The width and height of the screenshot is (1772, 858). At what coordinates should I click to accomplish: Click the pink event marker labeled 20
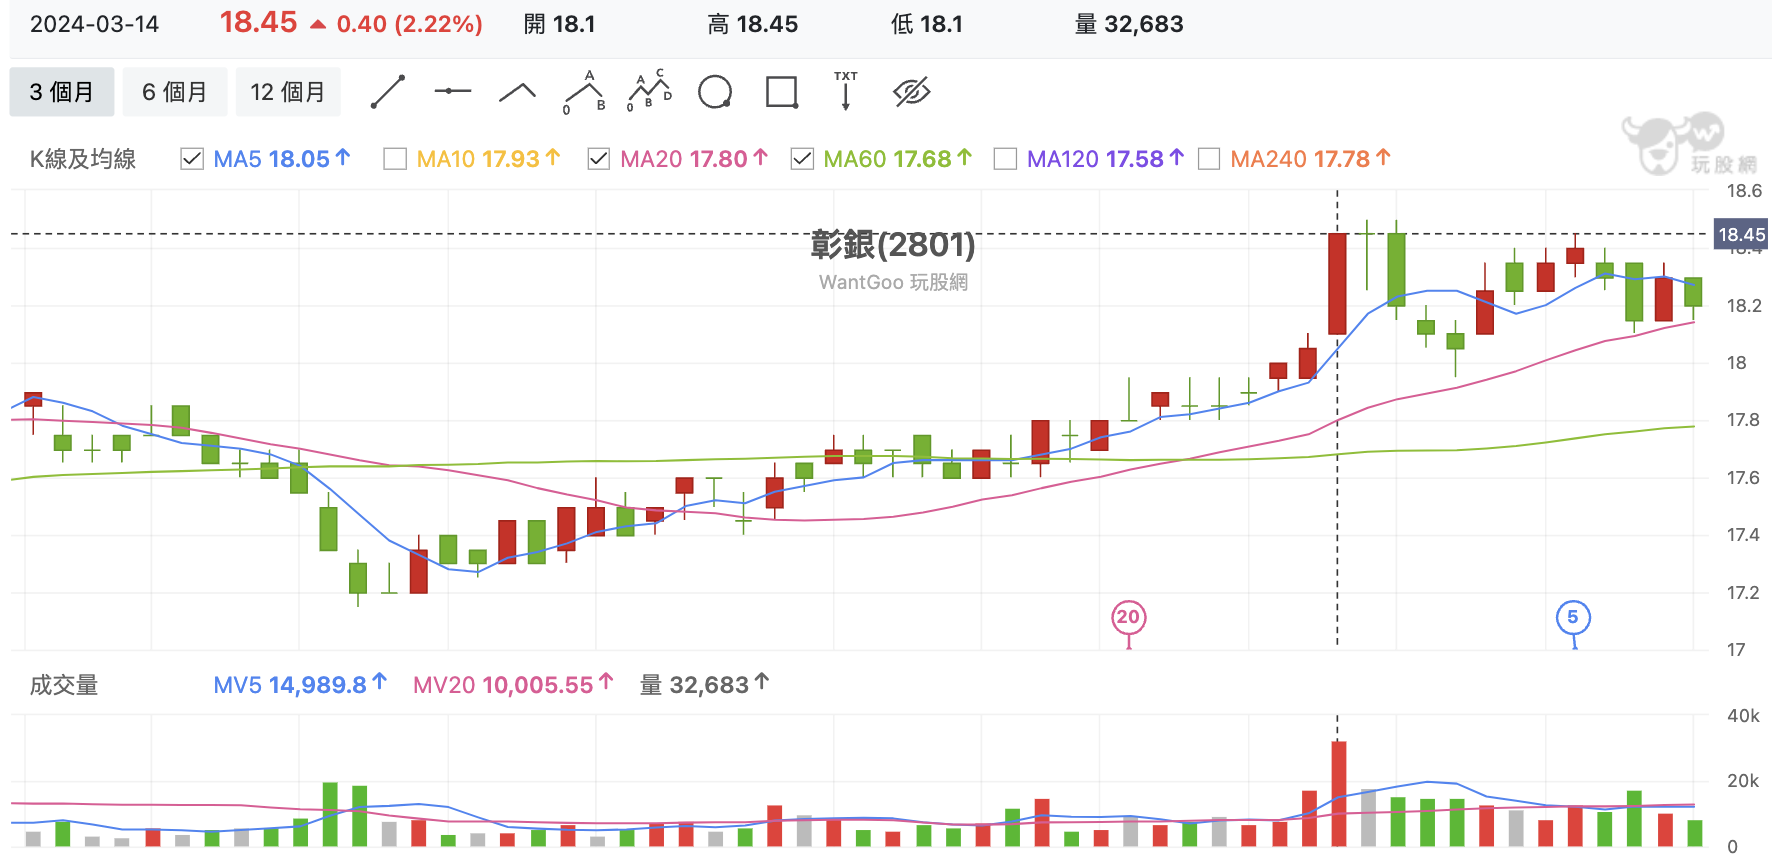tap(1129, 617)
